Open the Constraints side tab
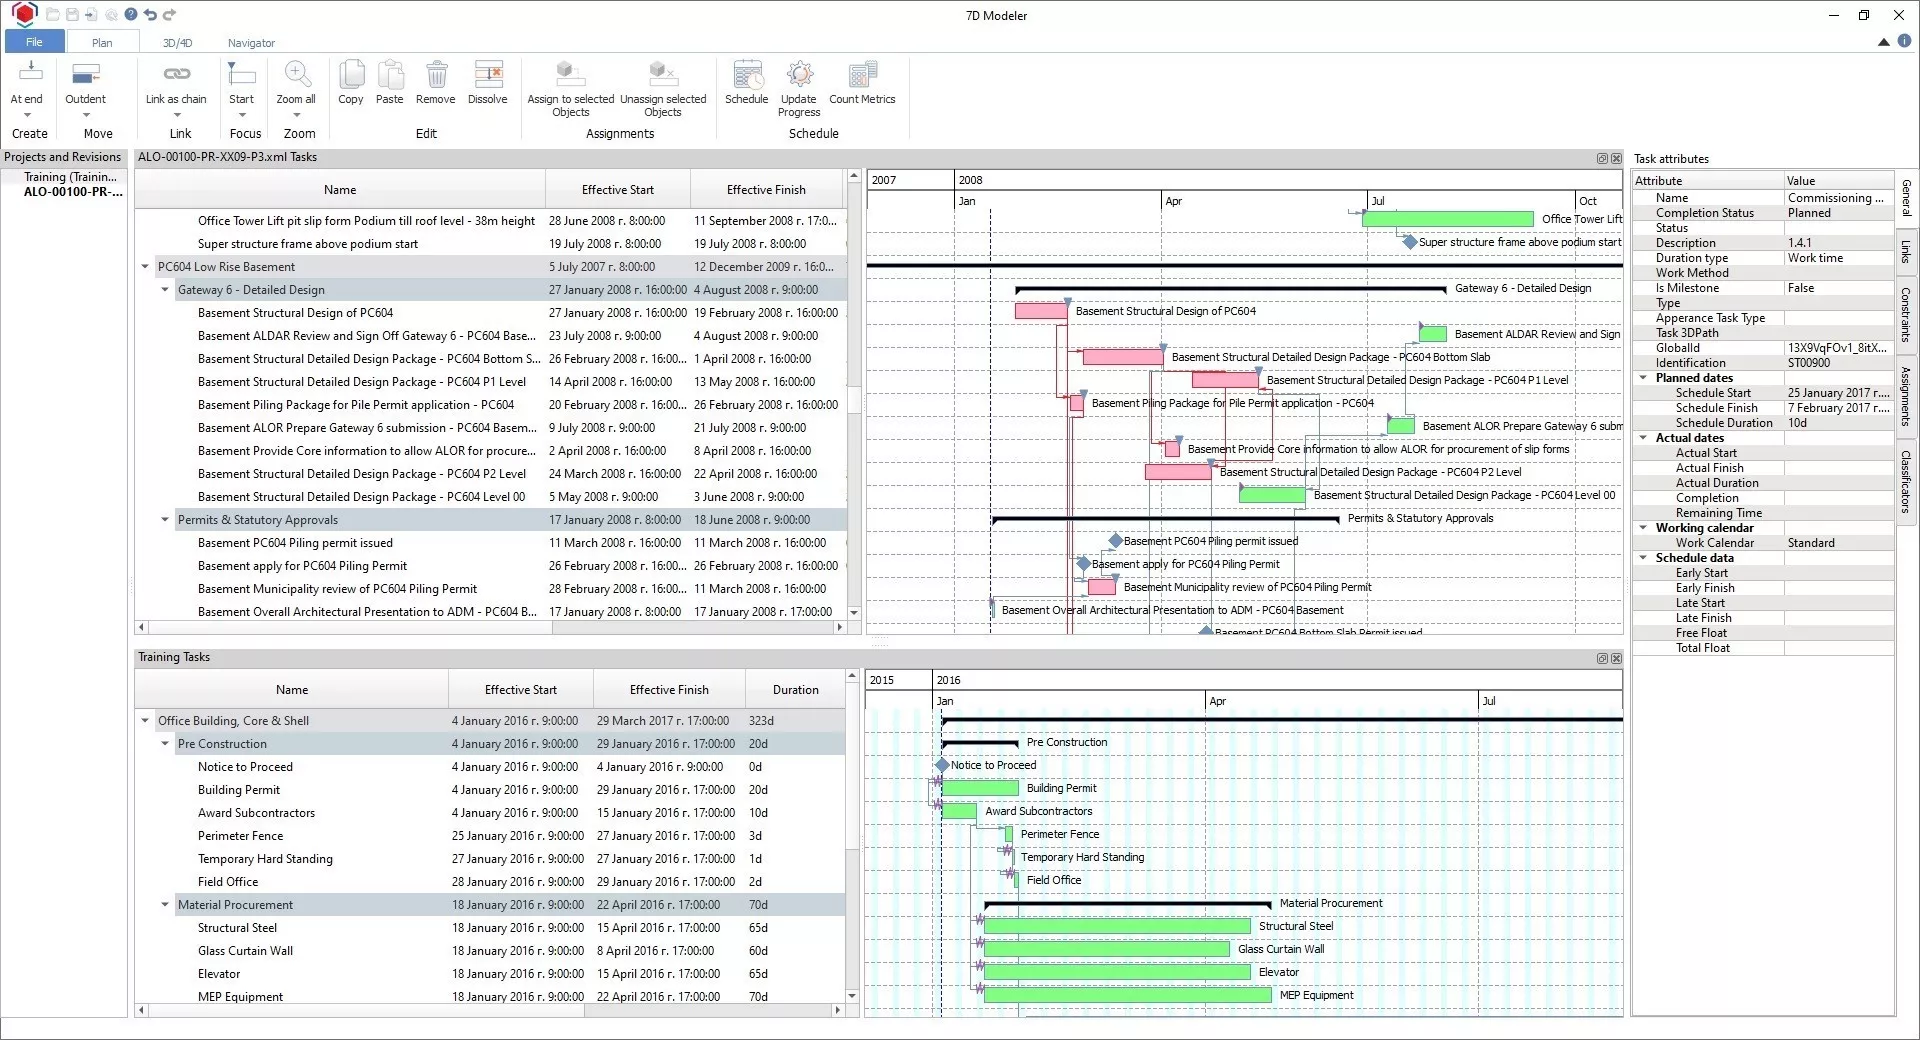This screenshot has width=1920, height=1040. [x=1906, y=314]
